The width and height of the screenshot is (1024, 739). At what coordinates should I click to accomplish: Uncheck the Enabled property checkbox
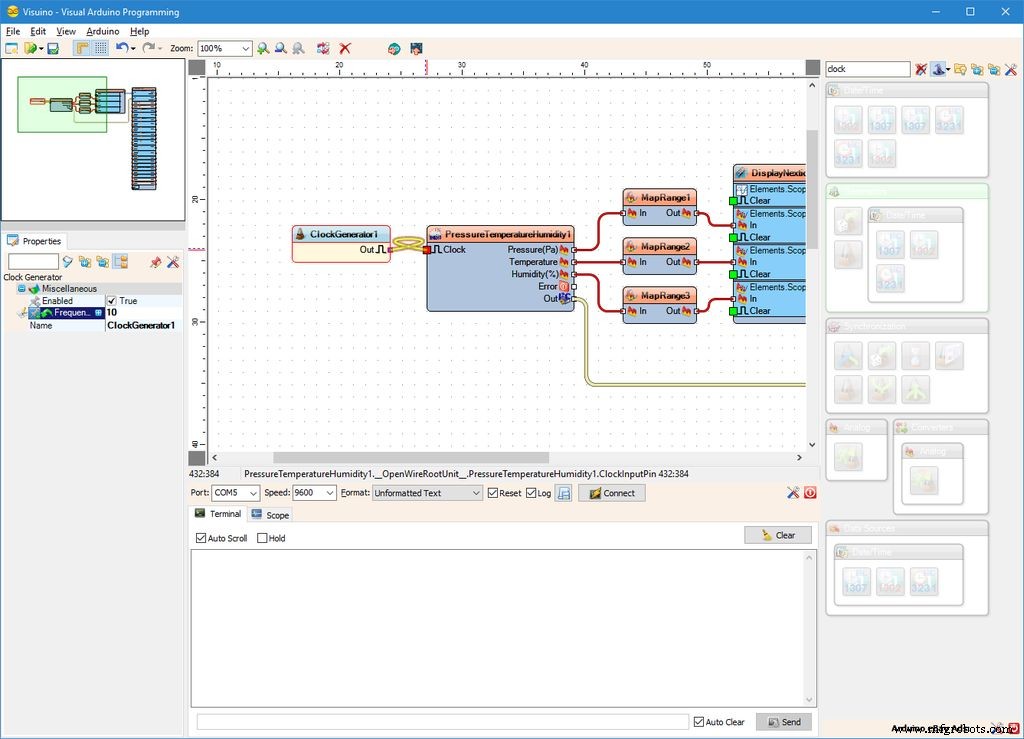pyautogui.click(x=112, y=301)
